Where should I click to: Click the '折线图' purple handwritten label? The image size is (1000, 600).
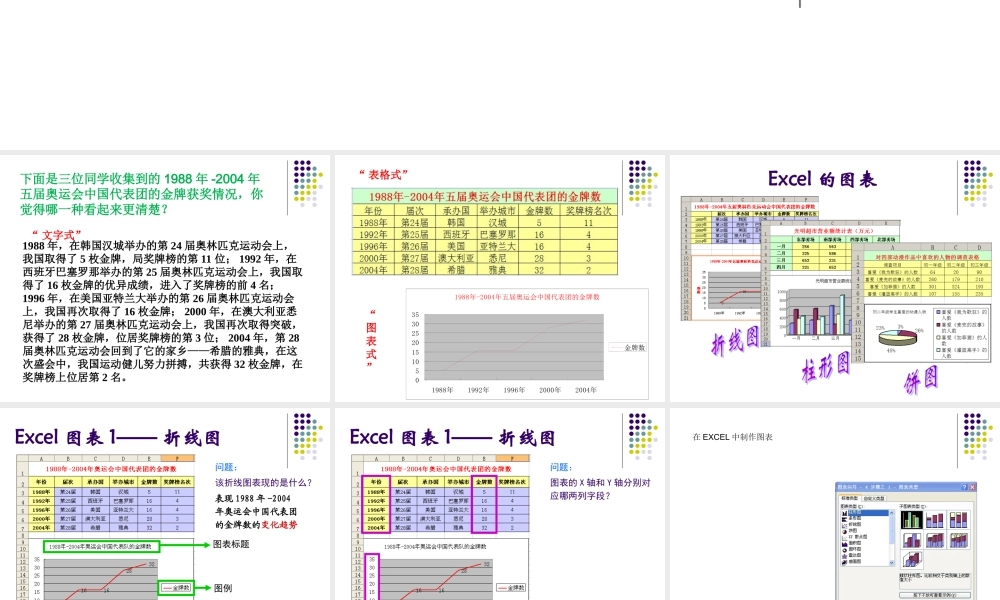[x=735, y=341]
